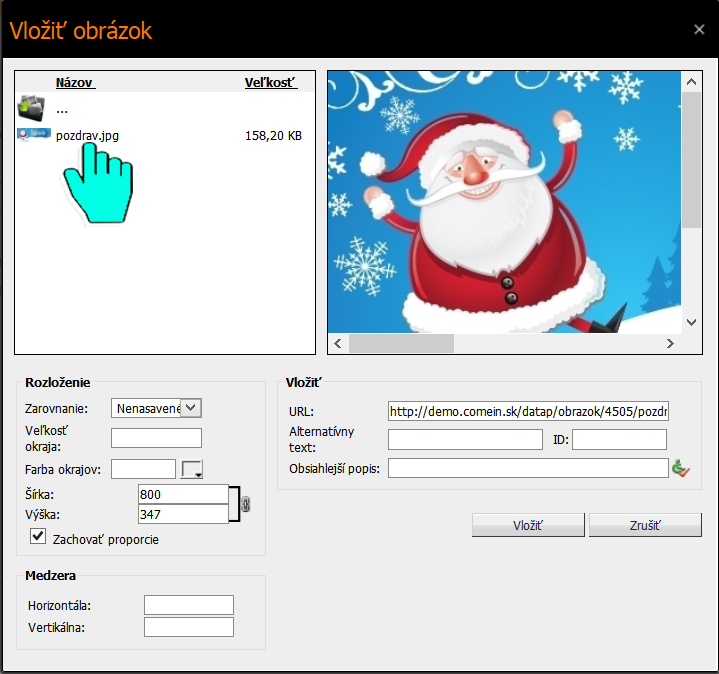The image size is (719, 674).
Task: Click the long description editor icon
Action: [x=681, y=468]
